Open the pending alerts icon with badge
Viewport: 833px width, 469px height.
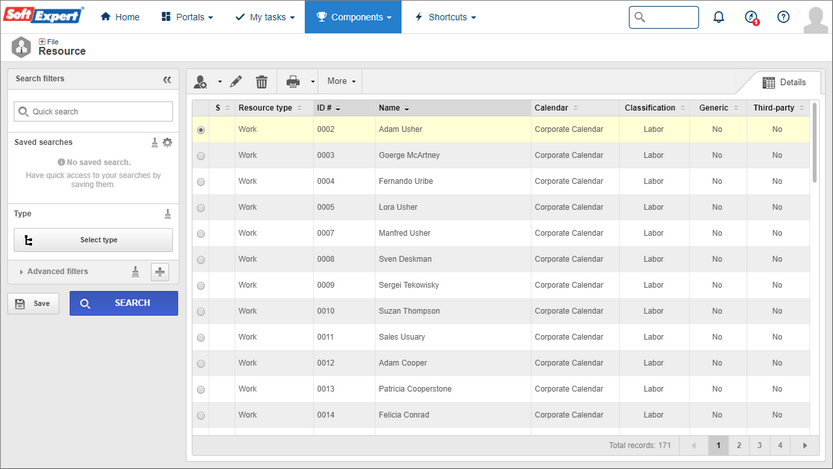point(751,18)
